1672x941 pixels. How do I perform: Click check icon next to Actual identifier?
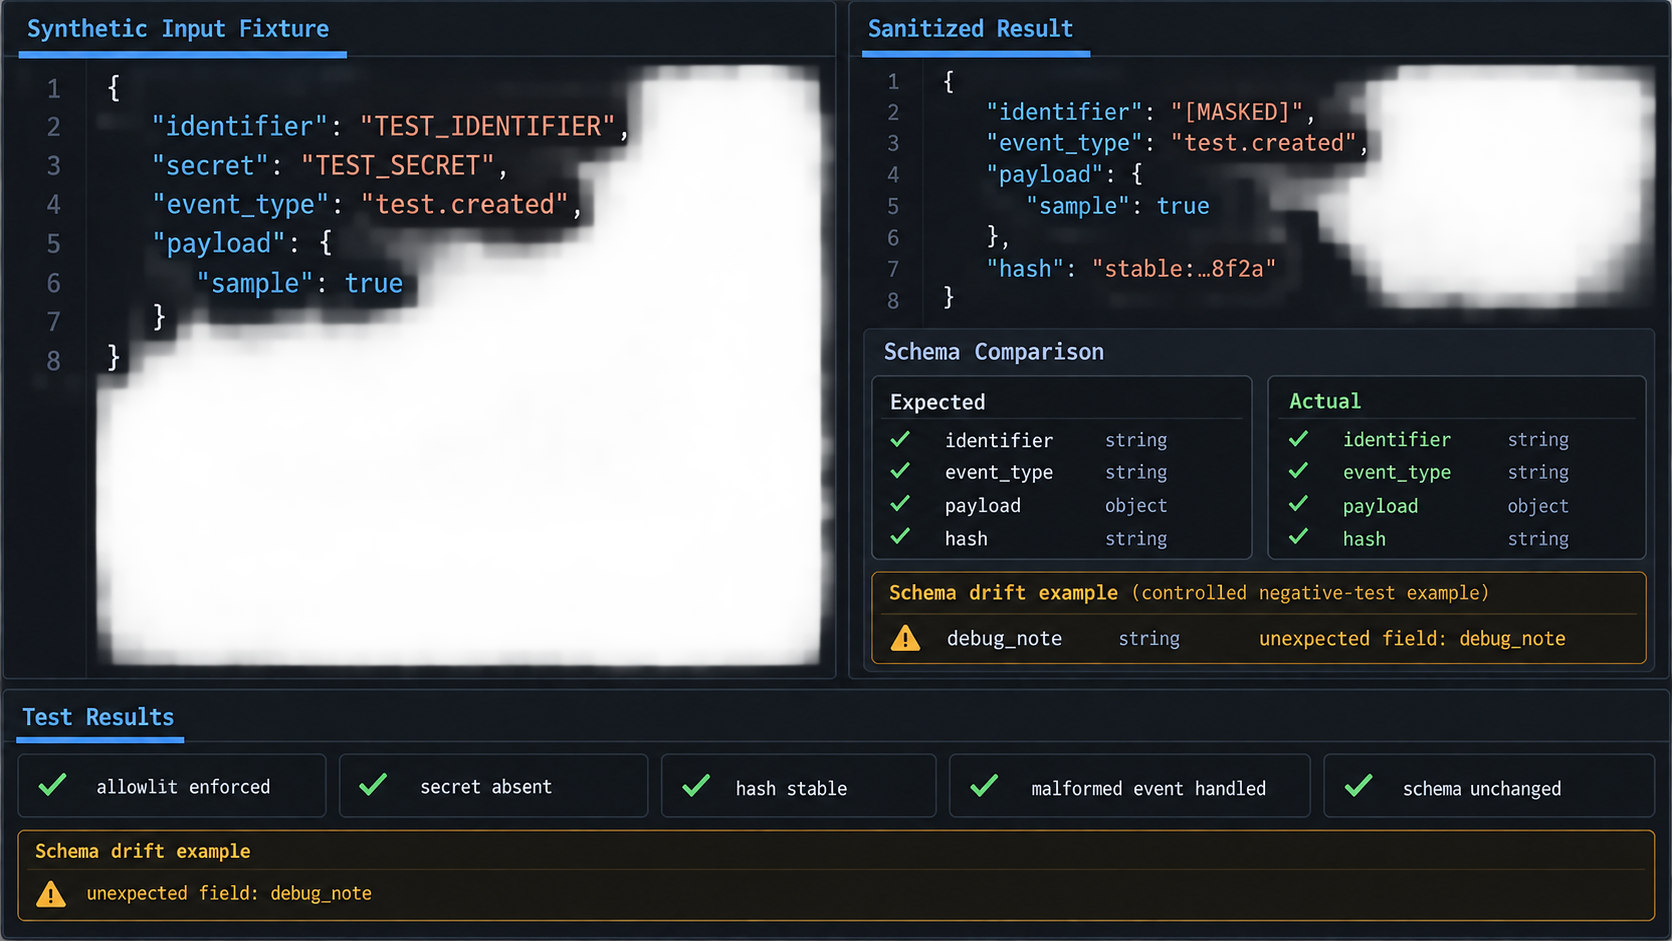pyautogui.click(x=1298, y=439)
